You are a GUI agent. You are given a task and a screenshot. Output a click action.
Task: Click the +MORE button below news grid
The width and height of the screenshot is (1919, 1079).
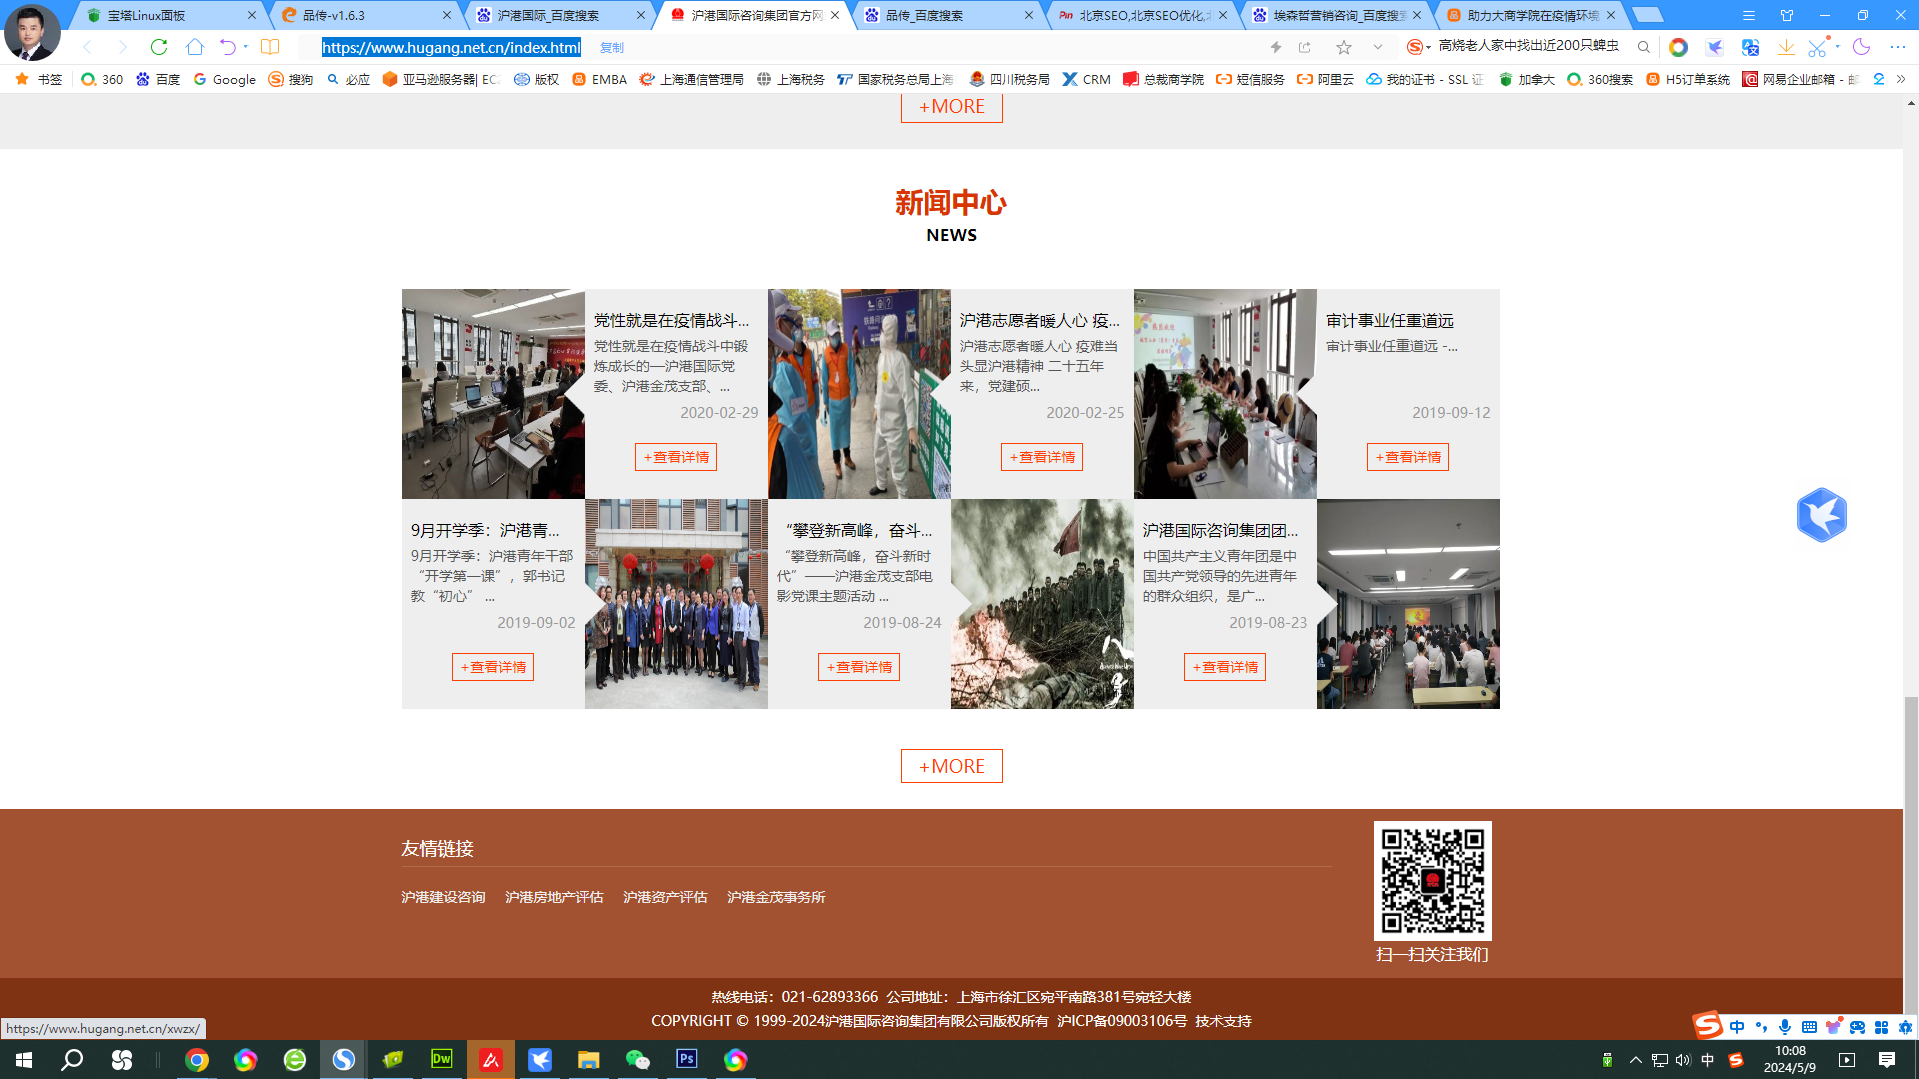coord(951,766)
